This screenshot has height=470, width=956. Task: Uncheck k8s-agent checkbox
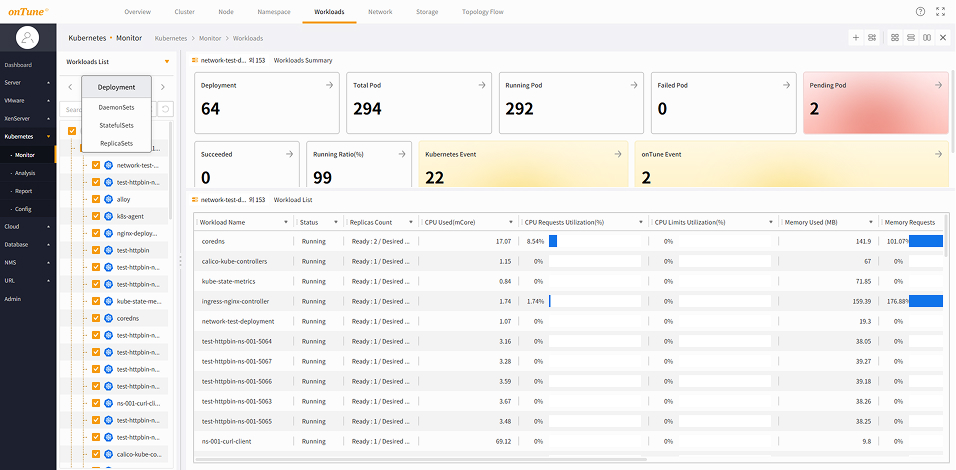[96, 216]
